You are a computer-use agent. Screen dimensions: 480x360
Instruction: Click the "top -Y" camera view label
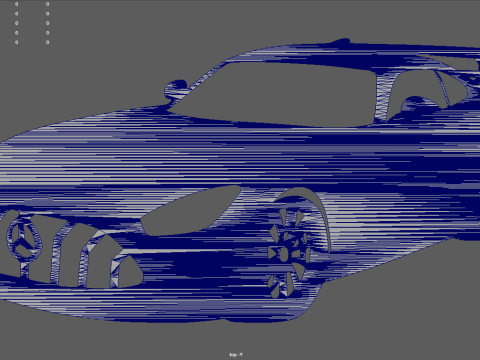point(236,354)
